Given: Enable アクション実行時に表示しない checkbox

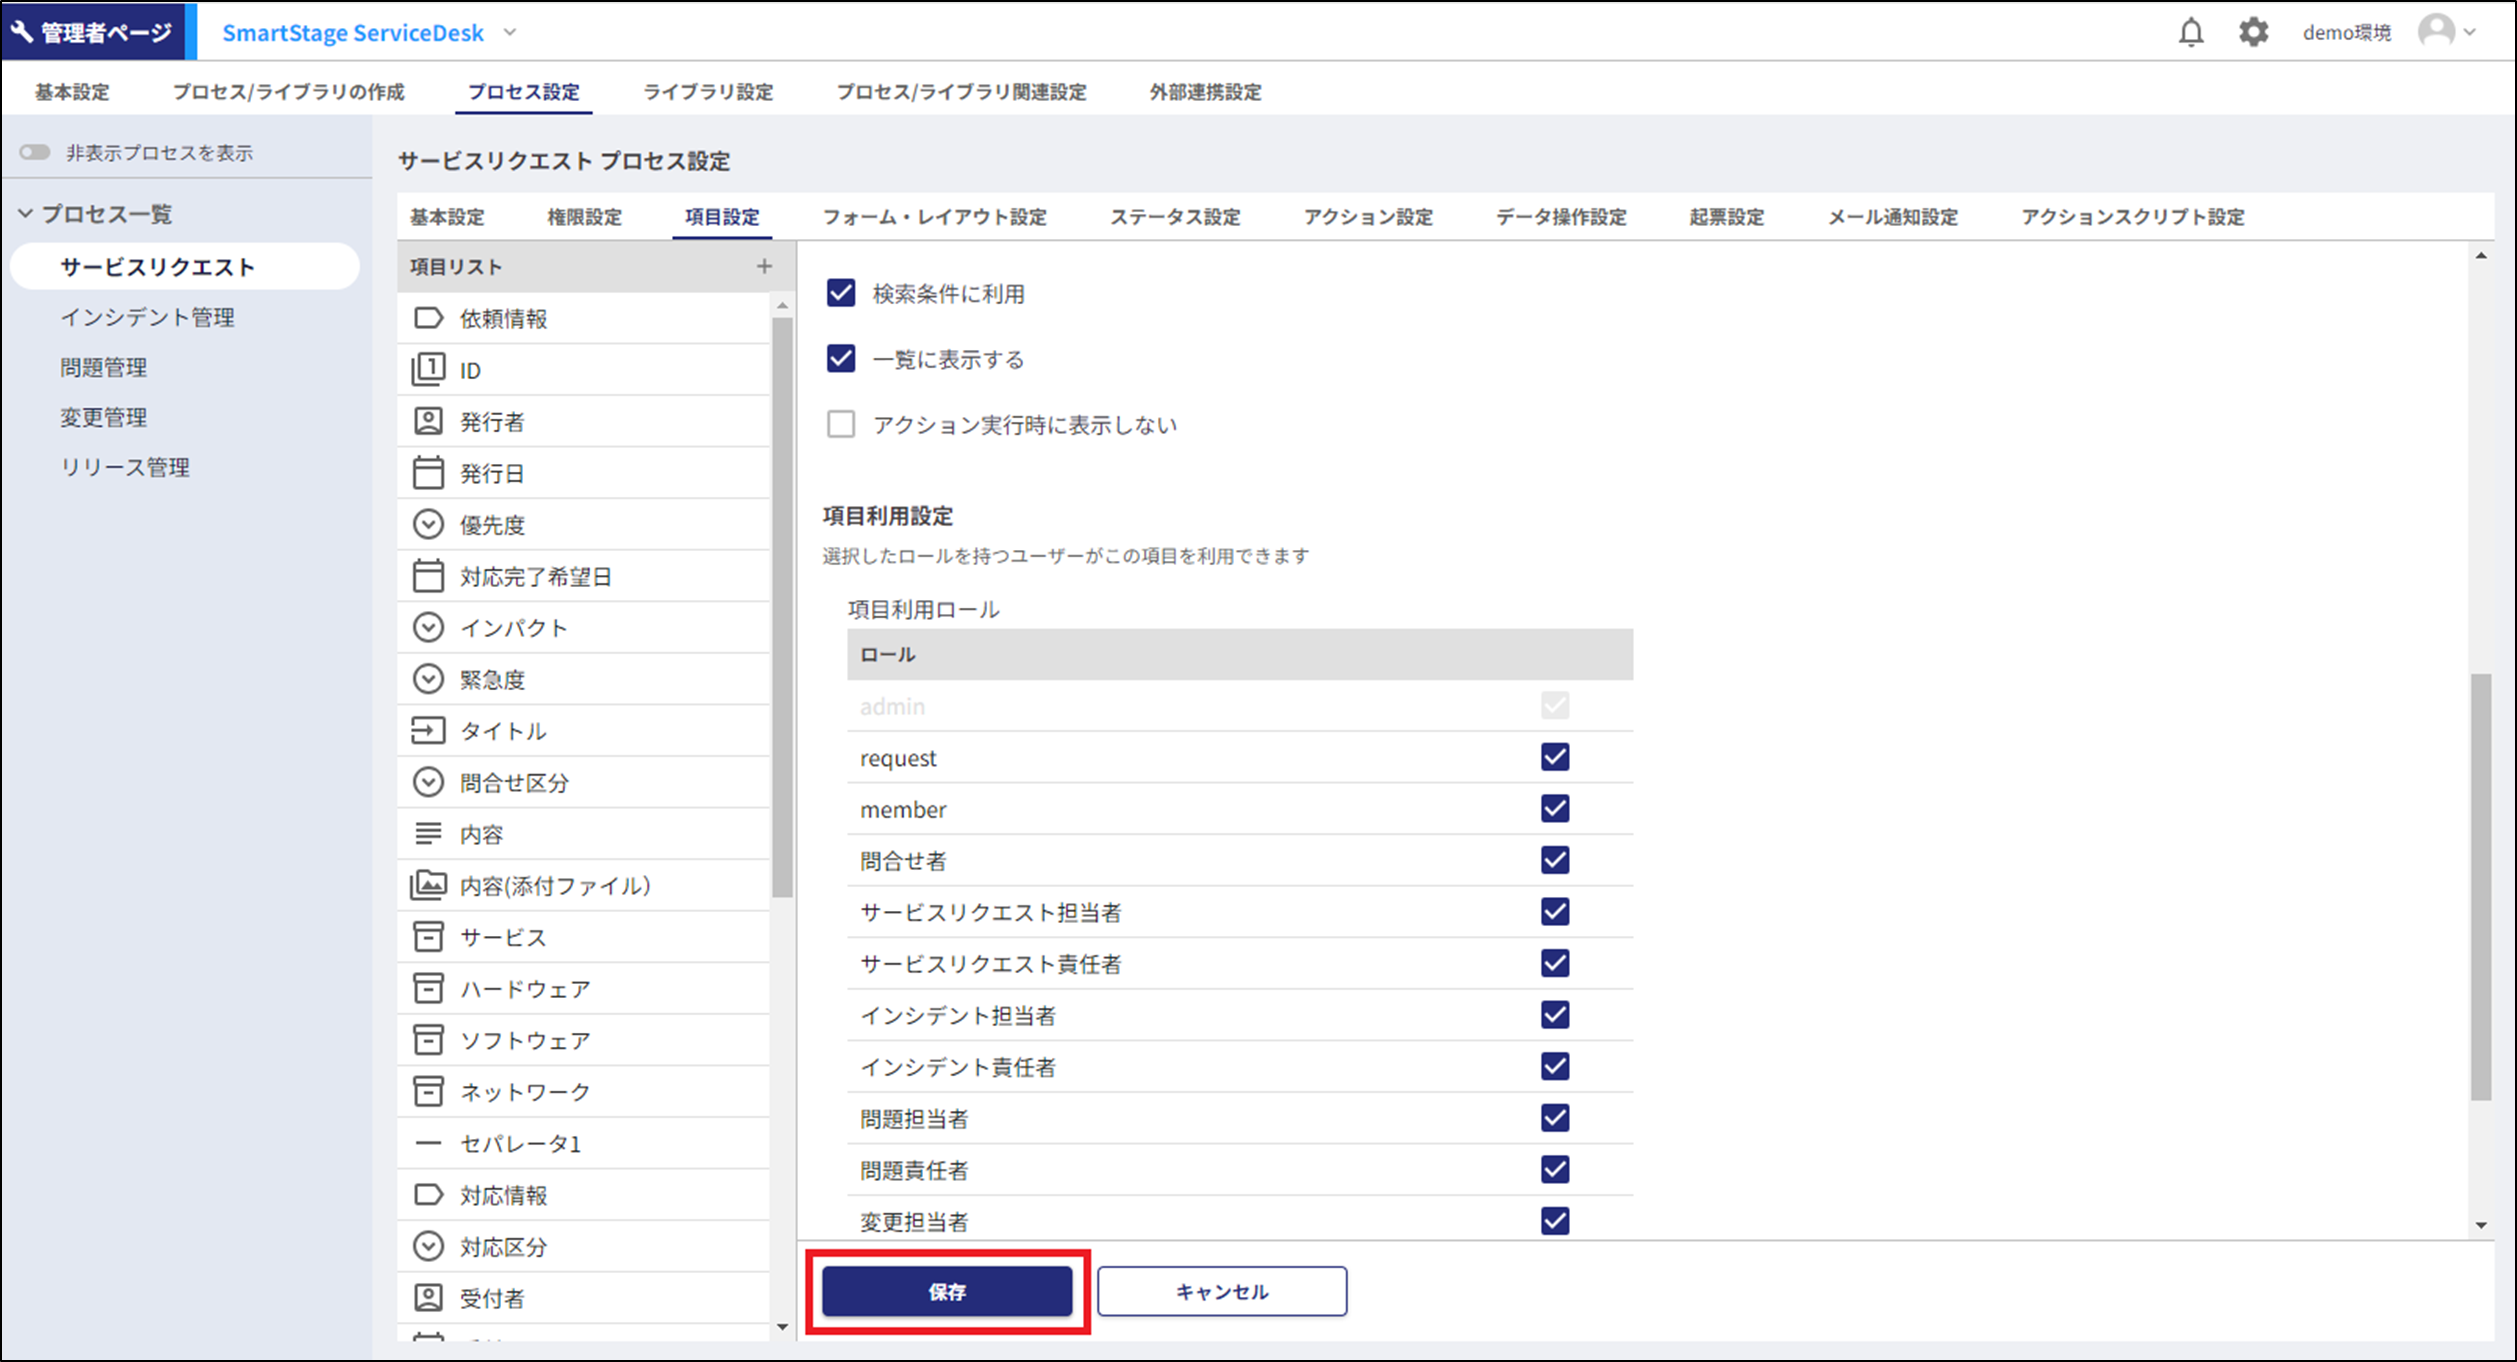Looking at the screenshot, I should click(x=841, y=424).
